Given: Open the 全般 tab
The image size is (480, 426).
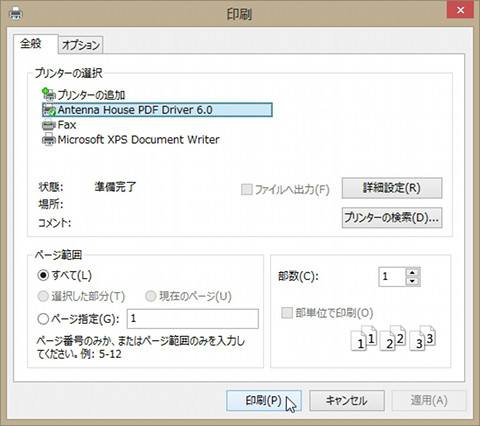Looking at the screenshot, I should (31, 43).
